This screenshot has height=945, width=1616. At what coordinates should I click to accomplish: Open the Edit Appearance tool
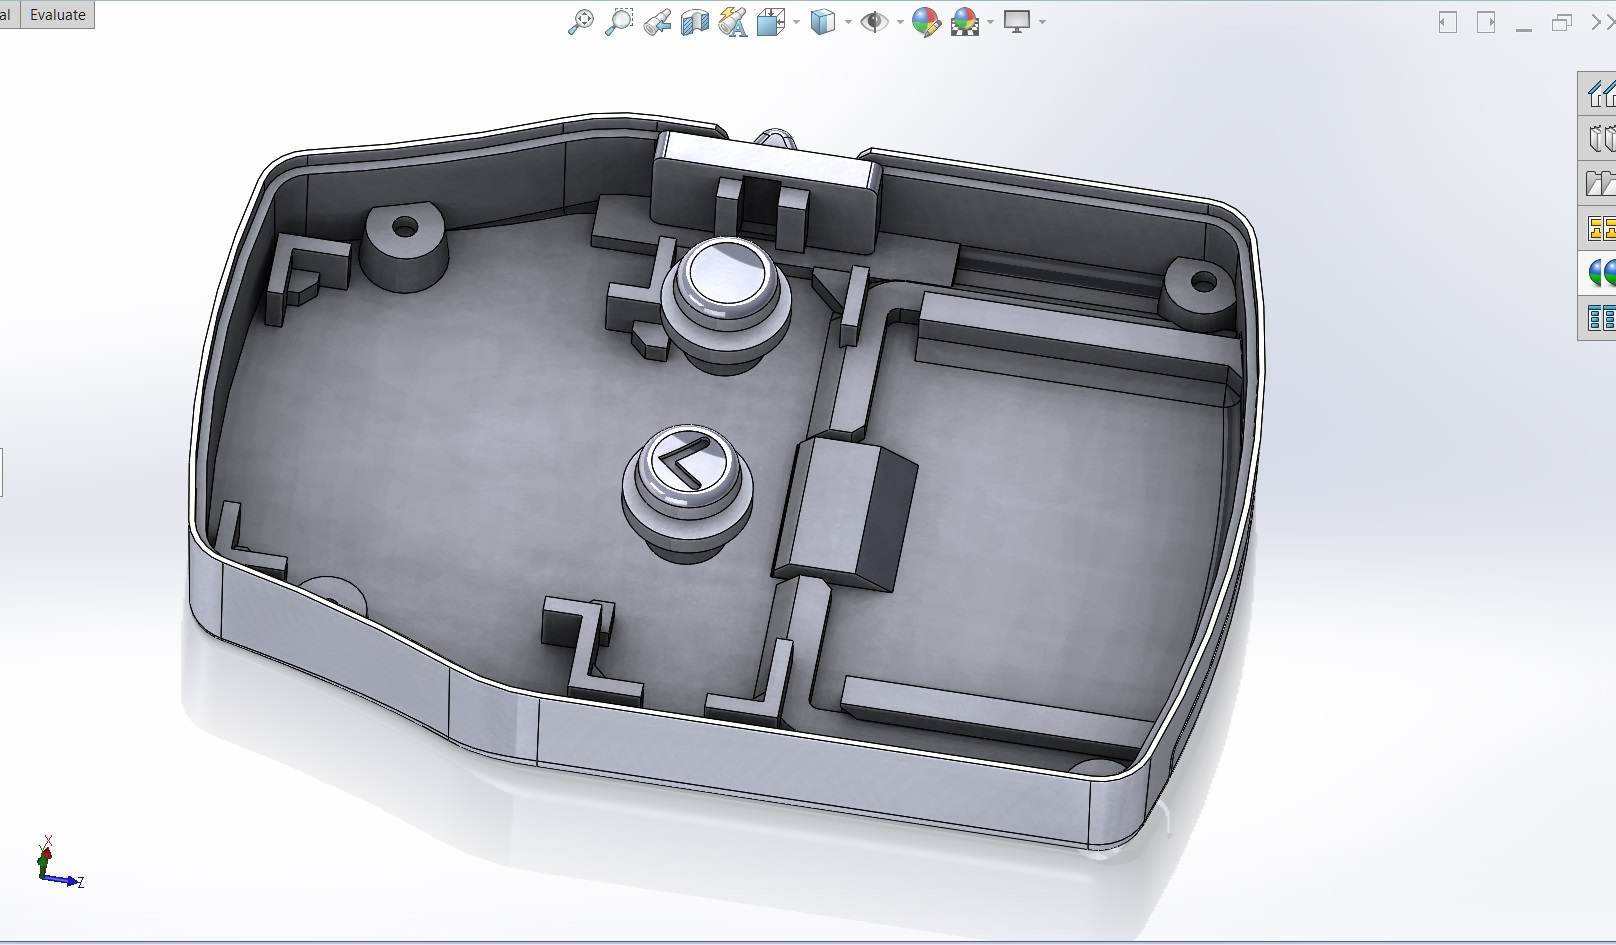tap(927, 22)
